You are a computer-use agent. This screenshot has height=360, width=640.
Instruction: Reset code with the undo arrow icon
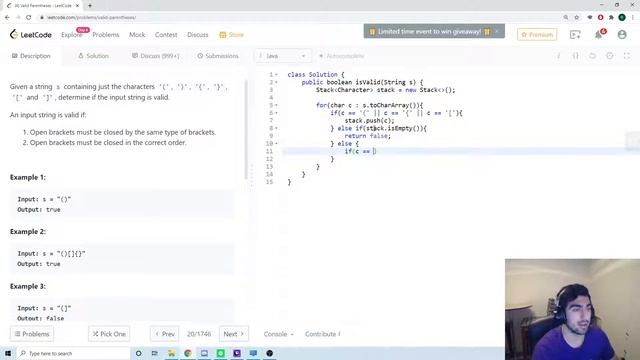(x=593, y=56)
